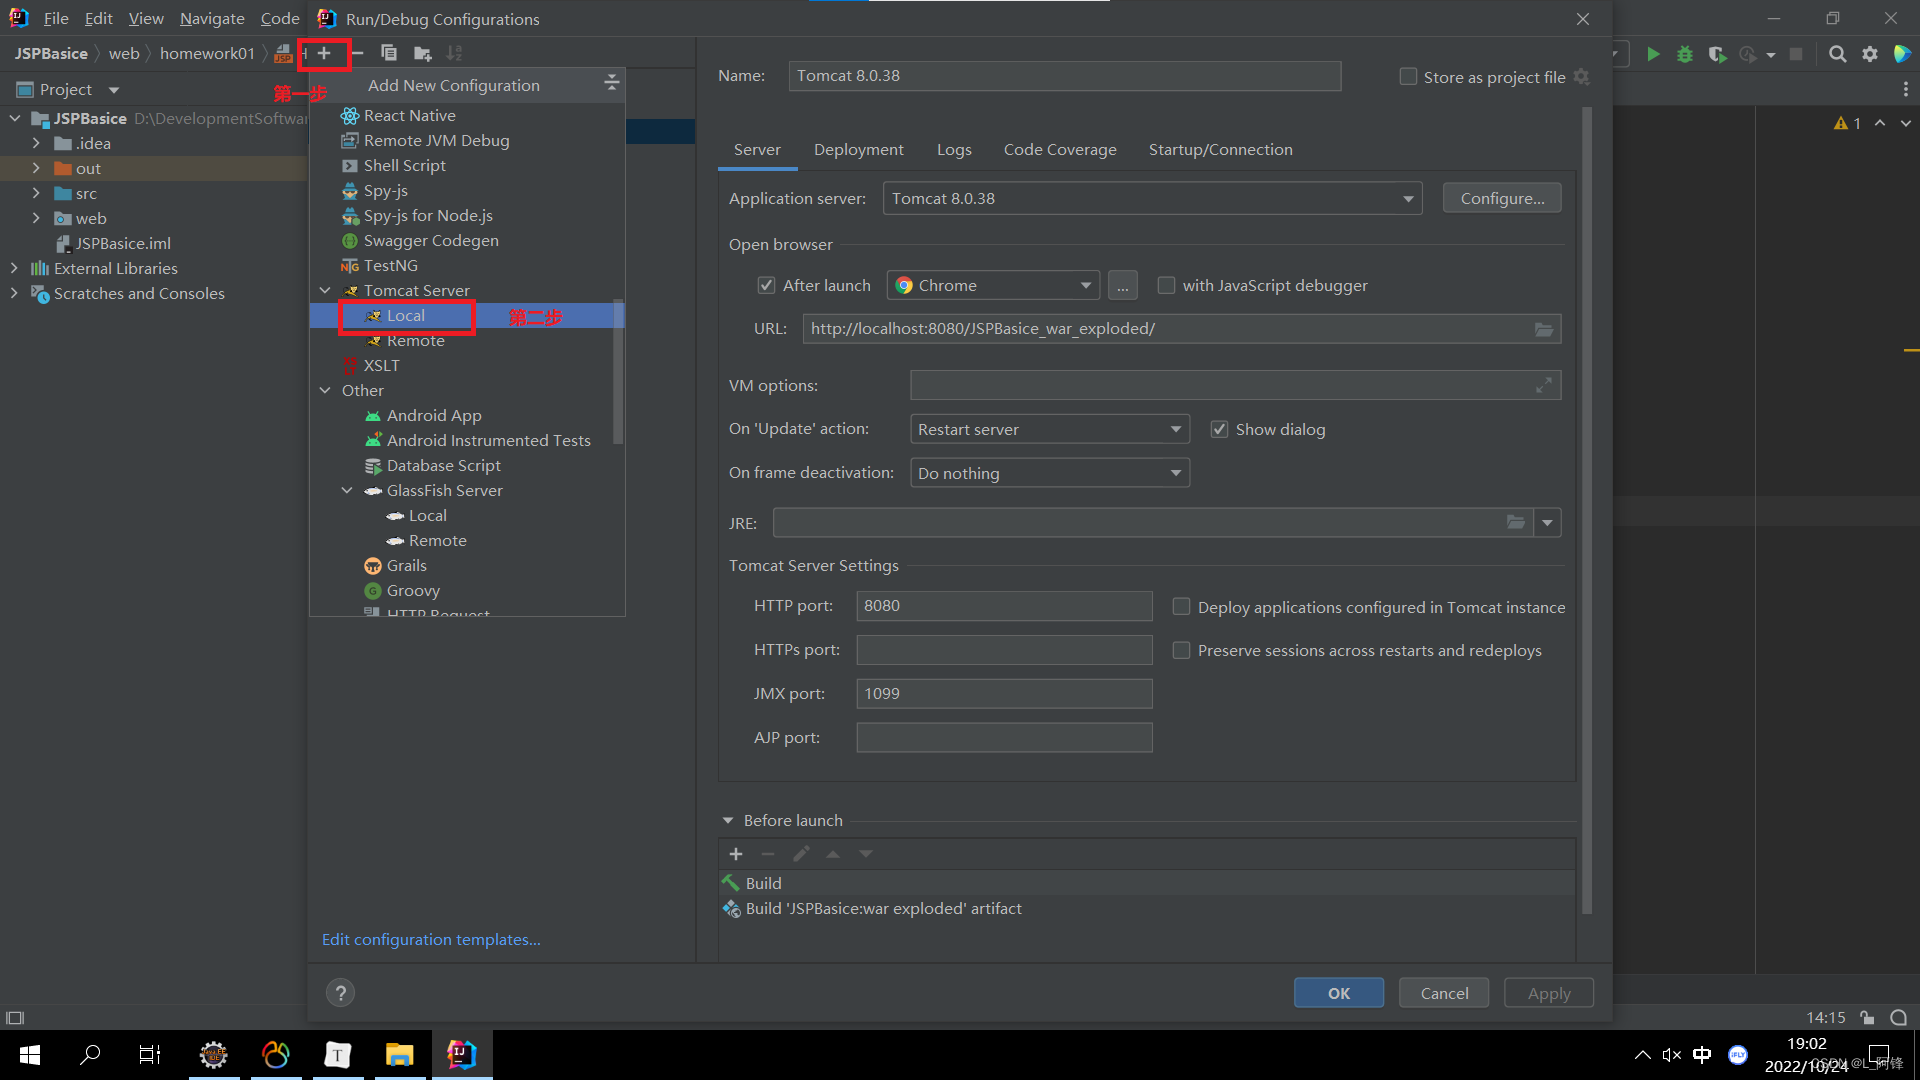Open the Application server dropdown
The image size is (1920, 1080).
pyautogui.click(x=1408, y=199)
